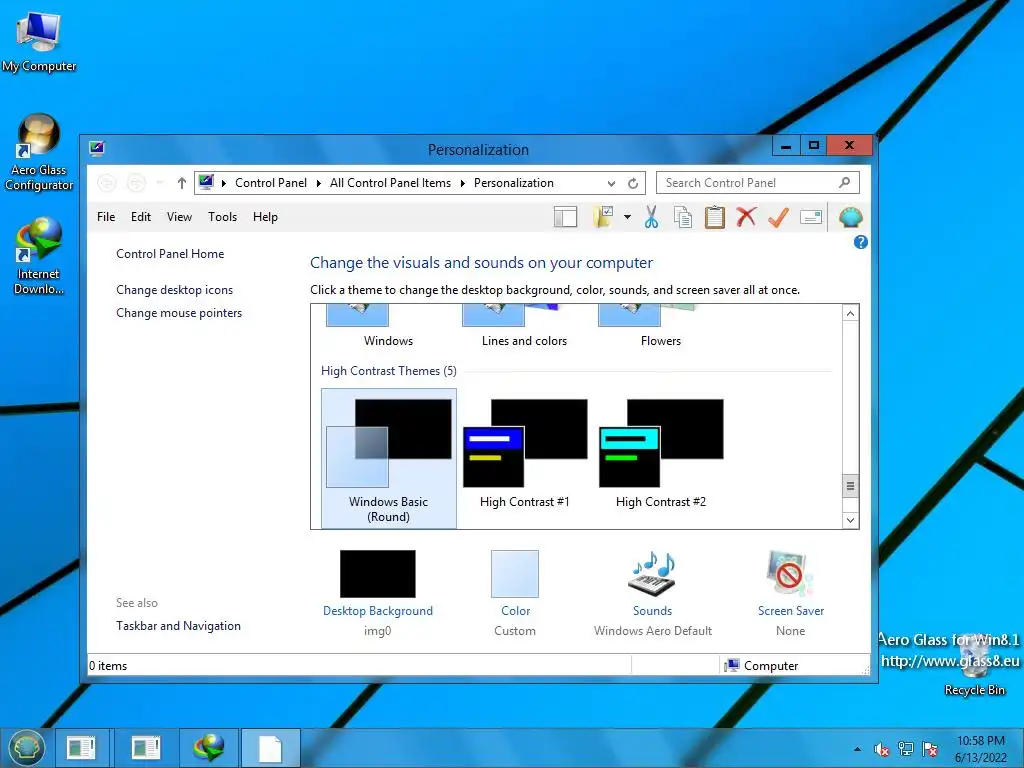Show hidden tray icons arrow
This screenshot has width=1024, height=768.
click(857, 749)
